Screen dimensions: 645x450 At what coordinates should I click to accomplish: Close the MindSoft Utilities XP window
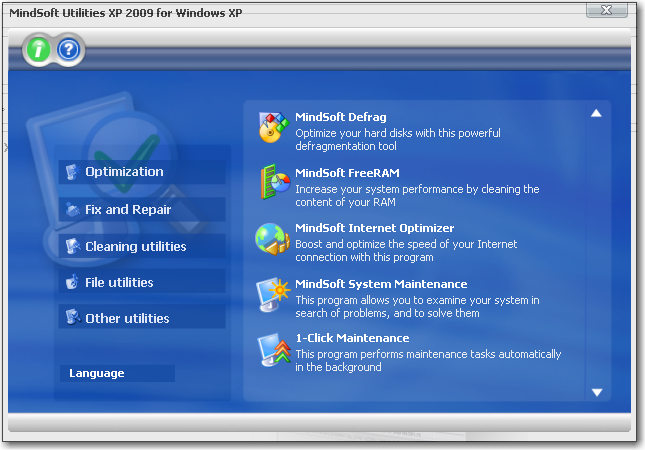[607, 10]
